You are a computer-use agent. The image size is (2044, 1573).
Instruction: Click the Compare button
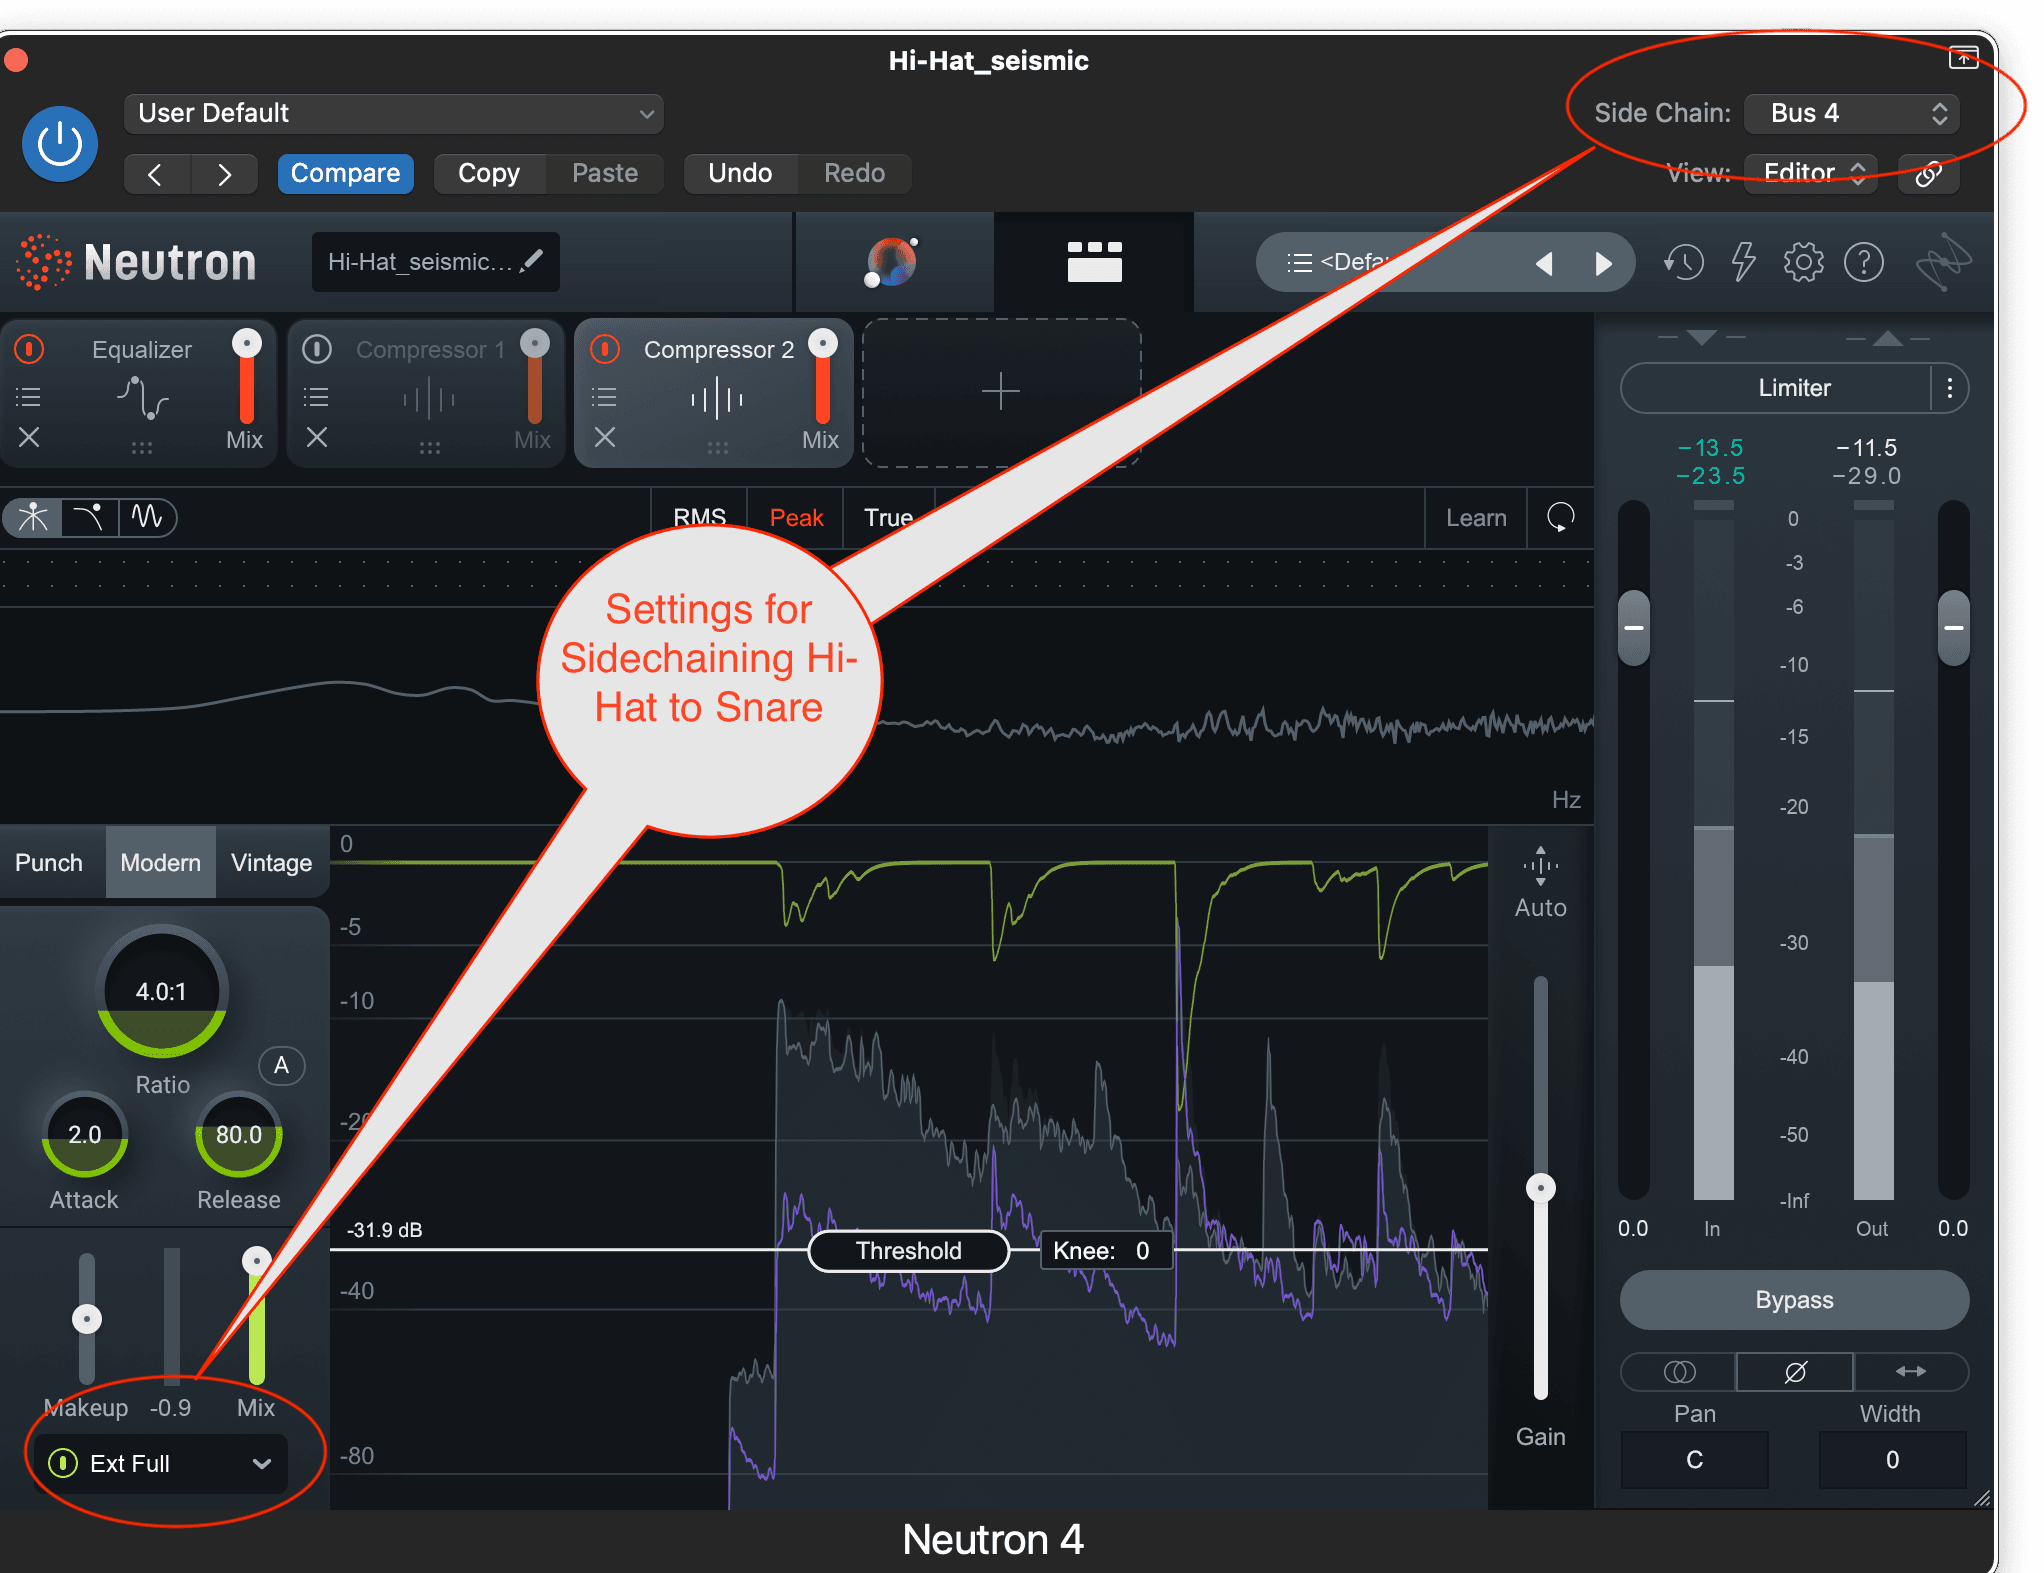click(345, 173)
